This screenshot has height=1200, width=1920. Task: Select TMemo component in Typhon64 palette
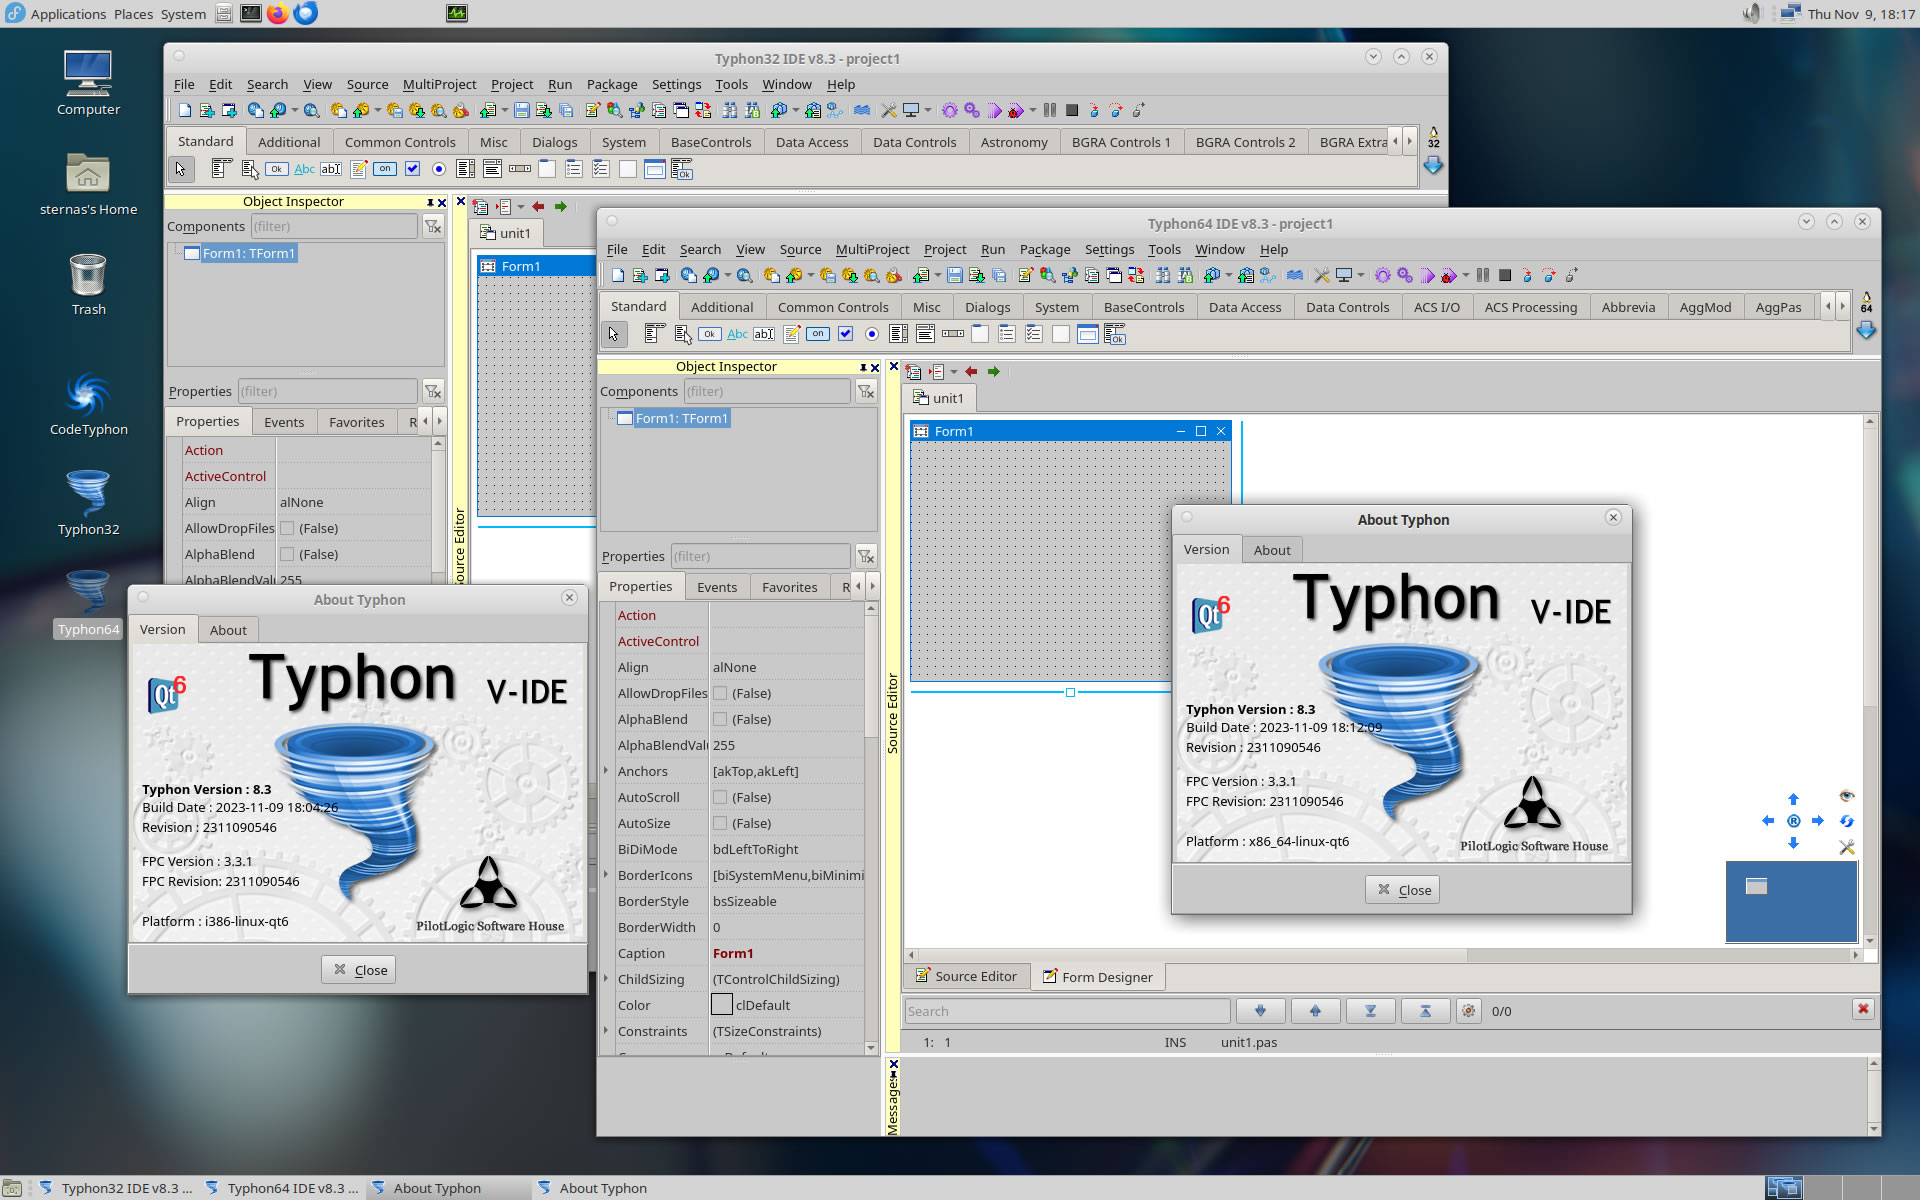791,334
